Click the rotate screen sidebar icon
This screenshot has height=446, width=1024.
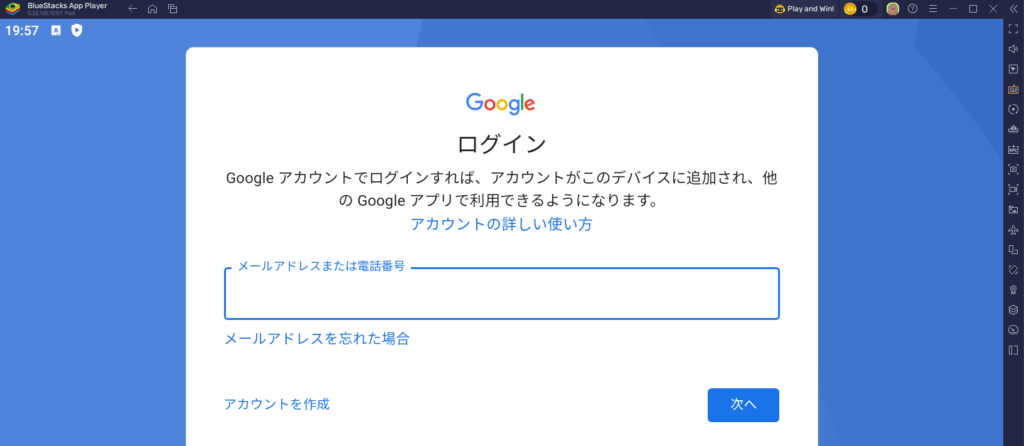[x=1013, y=249]
